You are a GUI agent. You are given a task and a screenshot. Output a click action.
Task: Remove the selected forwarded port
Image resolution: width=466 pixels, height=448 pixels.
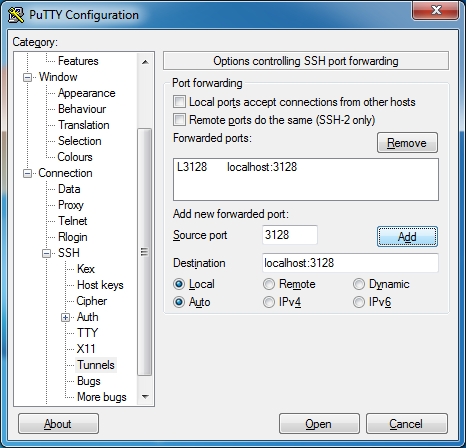pos(407,143)
